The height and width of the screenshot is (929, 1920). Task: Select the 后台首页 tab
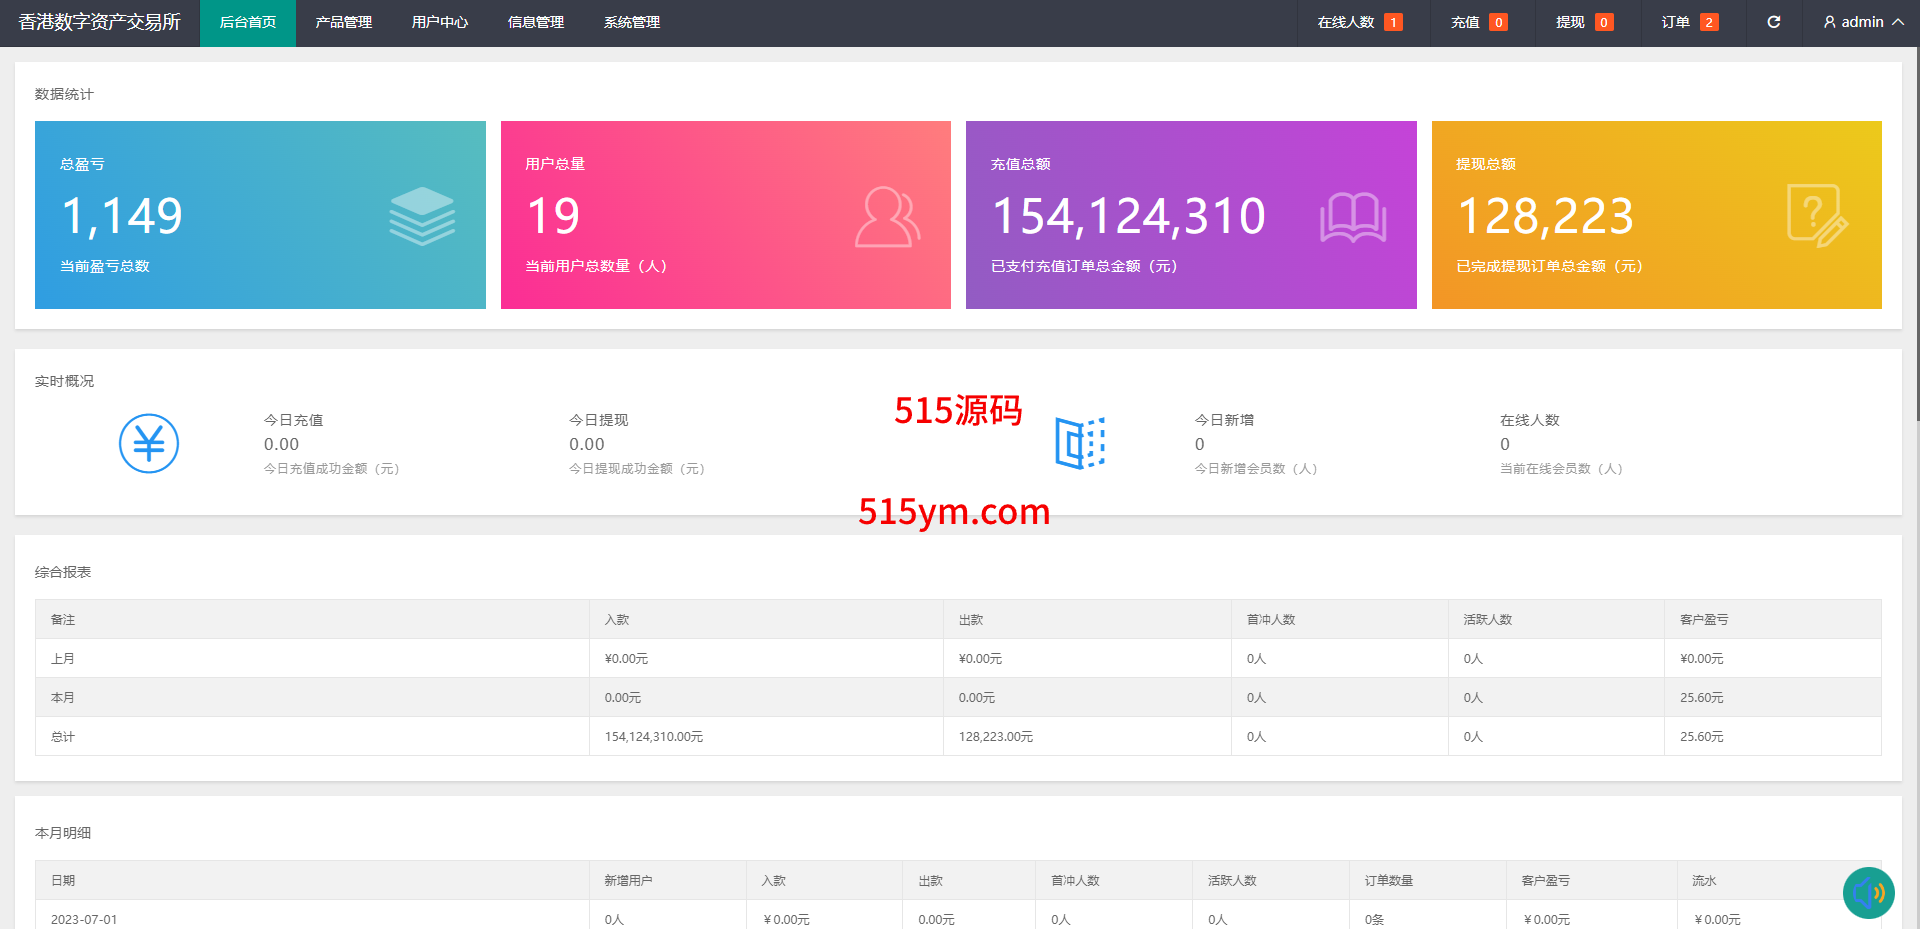point(247,22)
